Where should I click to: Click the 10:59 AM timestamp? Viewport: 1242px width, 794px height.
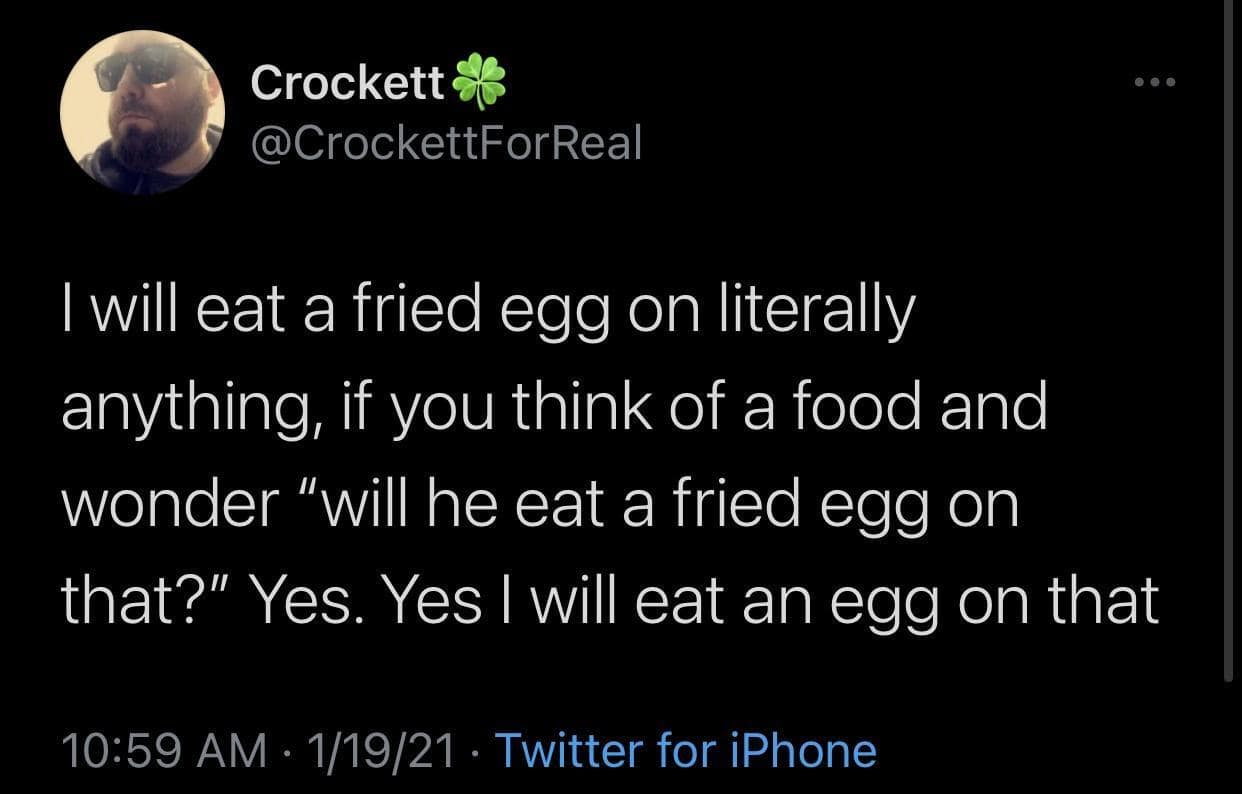pyautogui.click(x=163, y=750)
